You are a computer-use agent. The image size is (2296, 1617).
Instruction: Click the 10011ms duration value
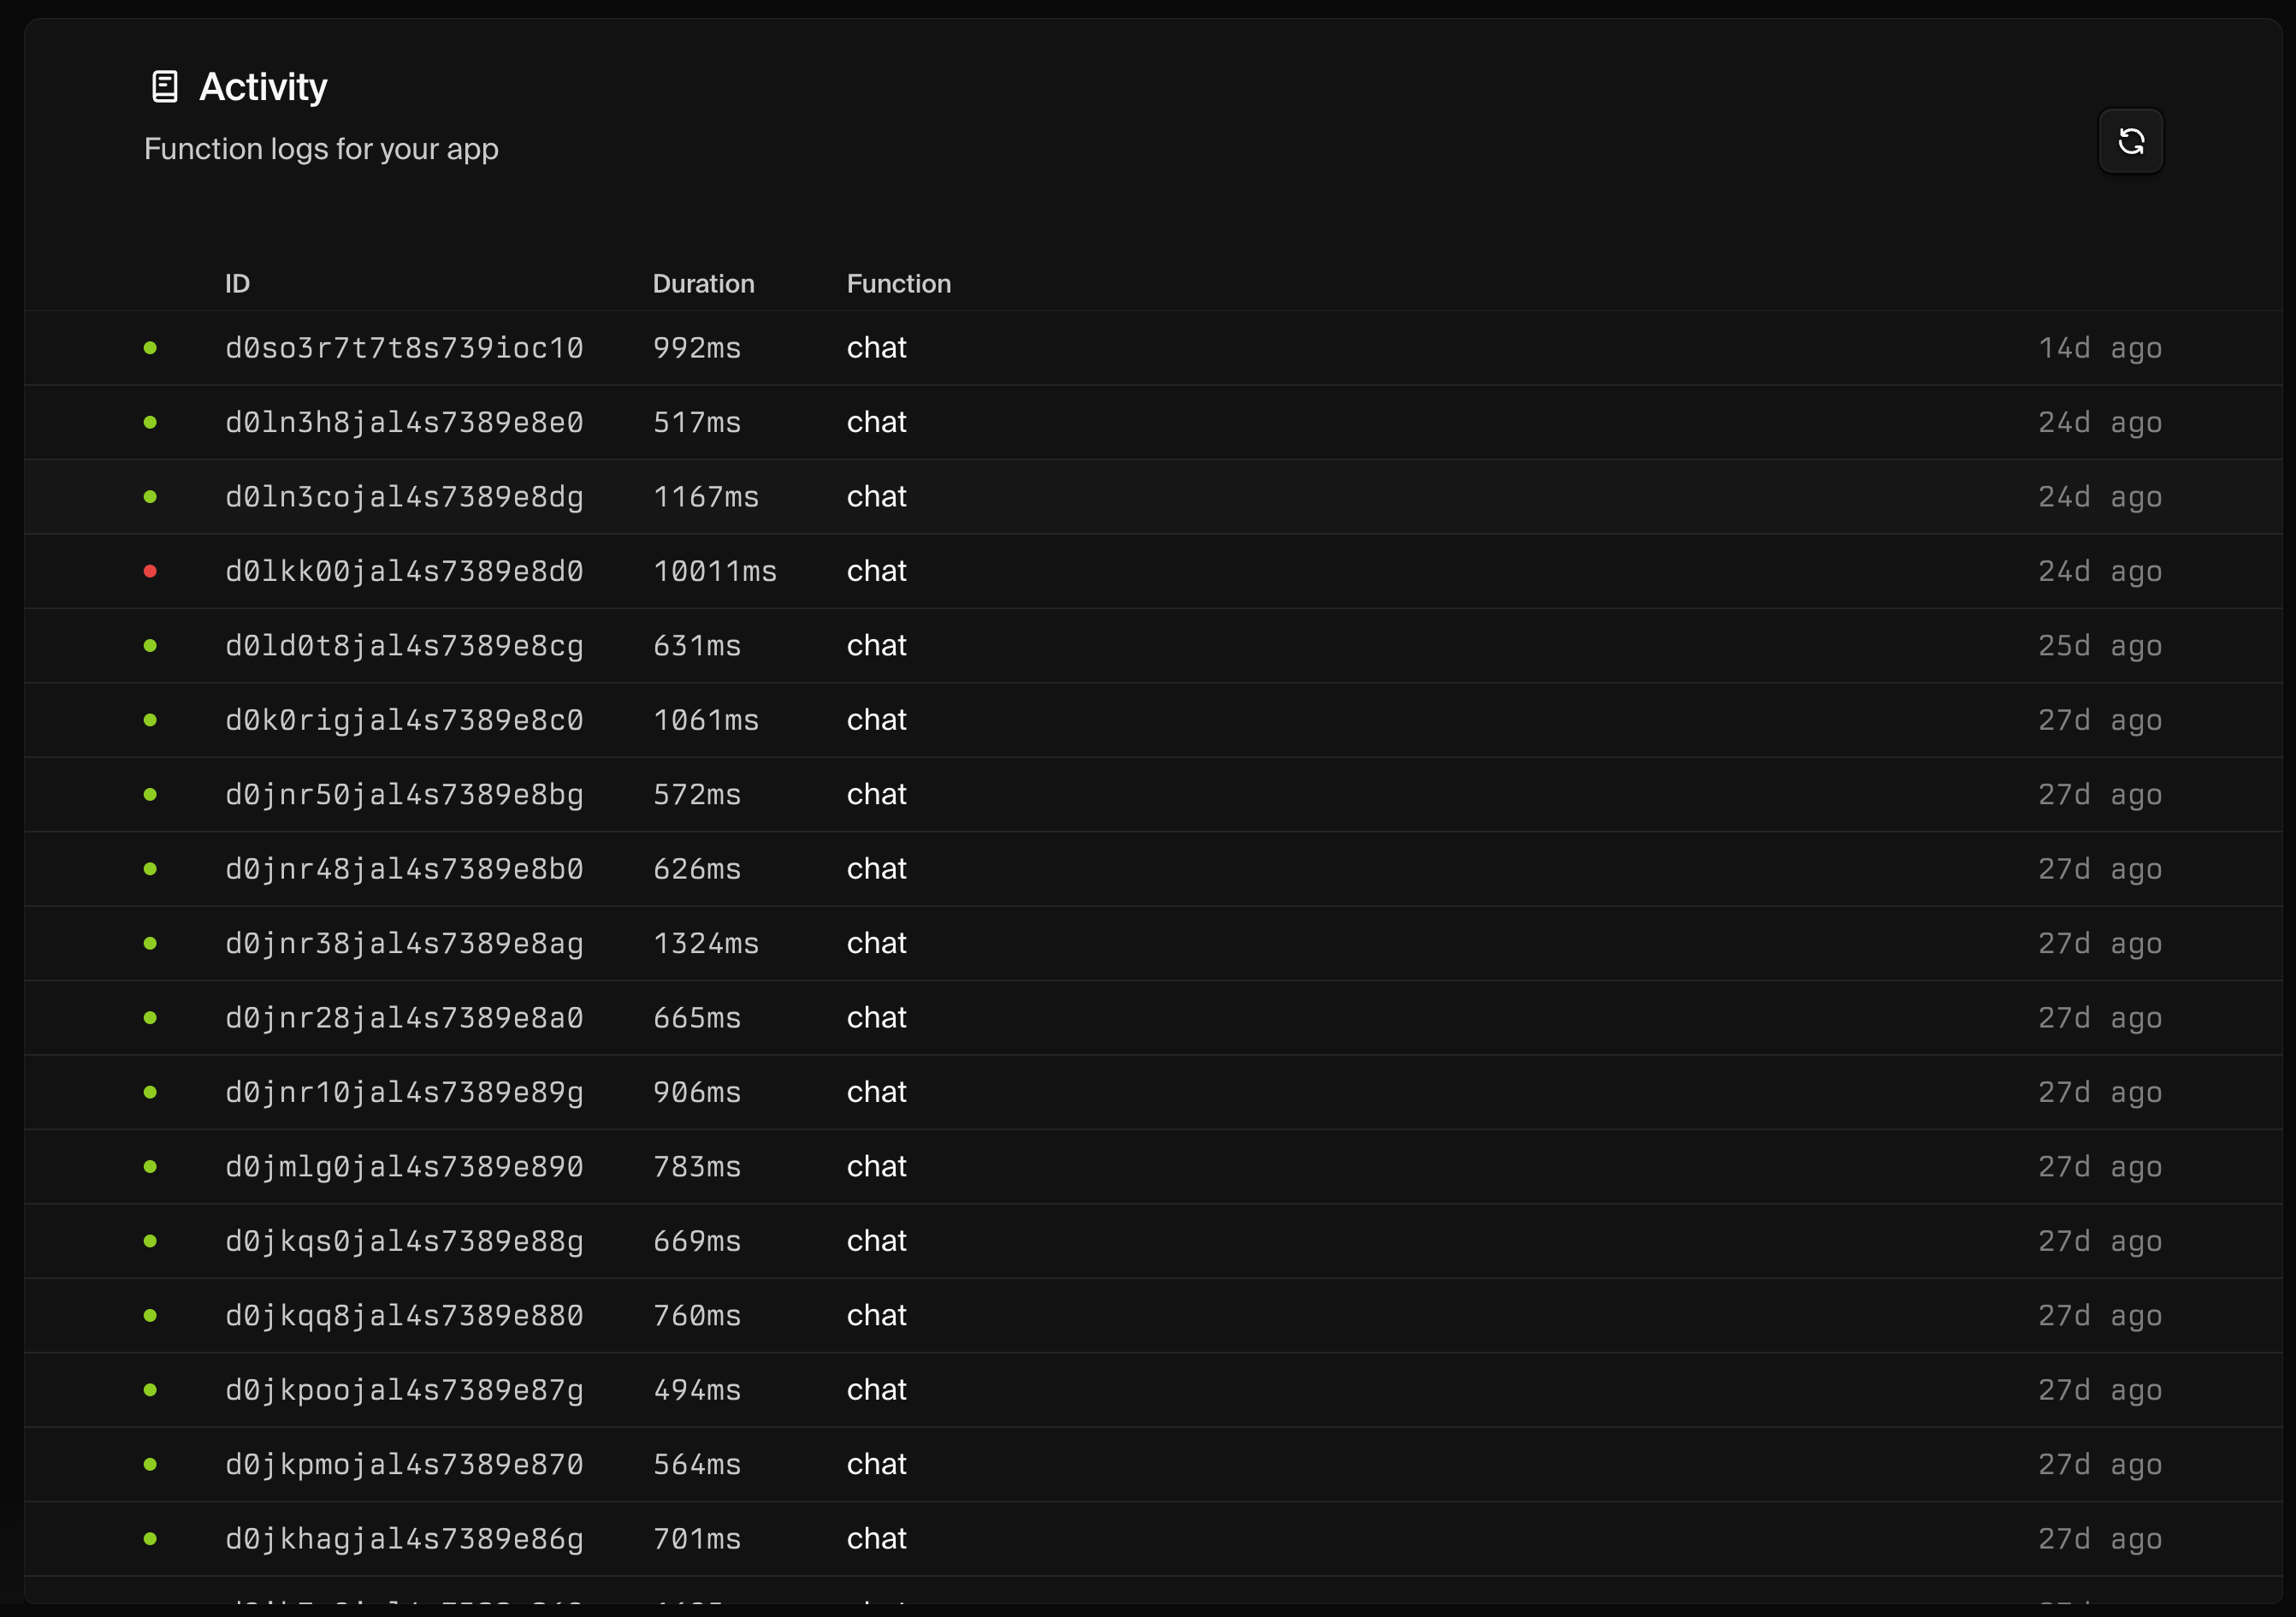point(714,571)
